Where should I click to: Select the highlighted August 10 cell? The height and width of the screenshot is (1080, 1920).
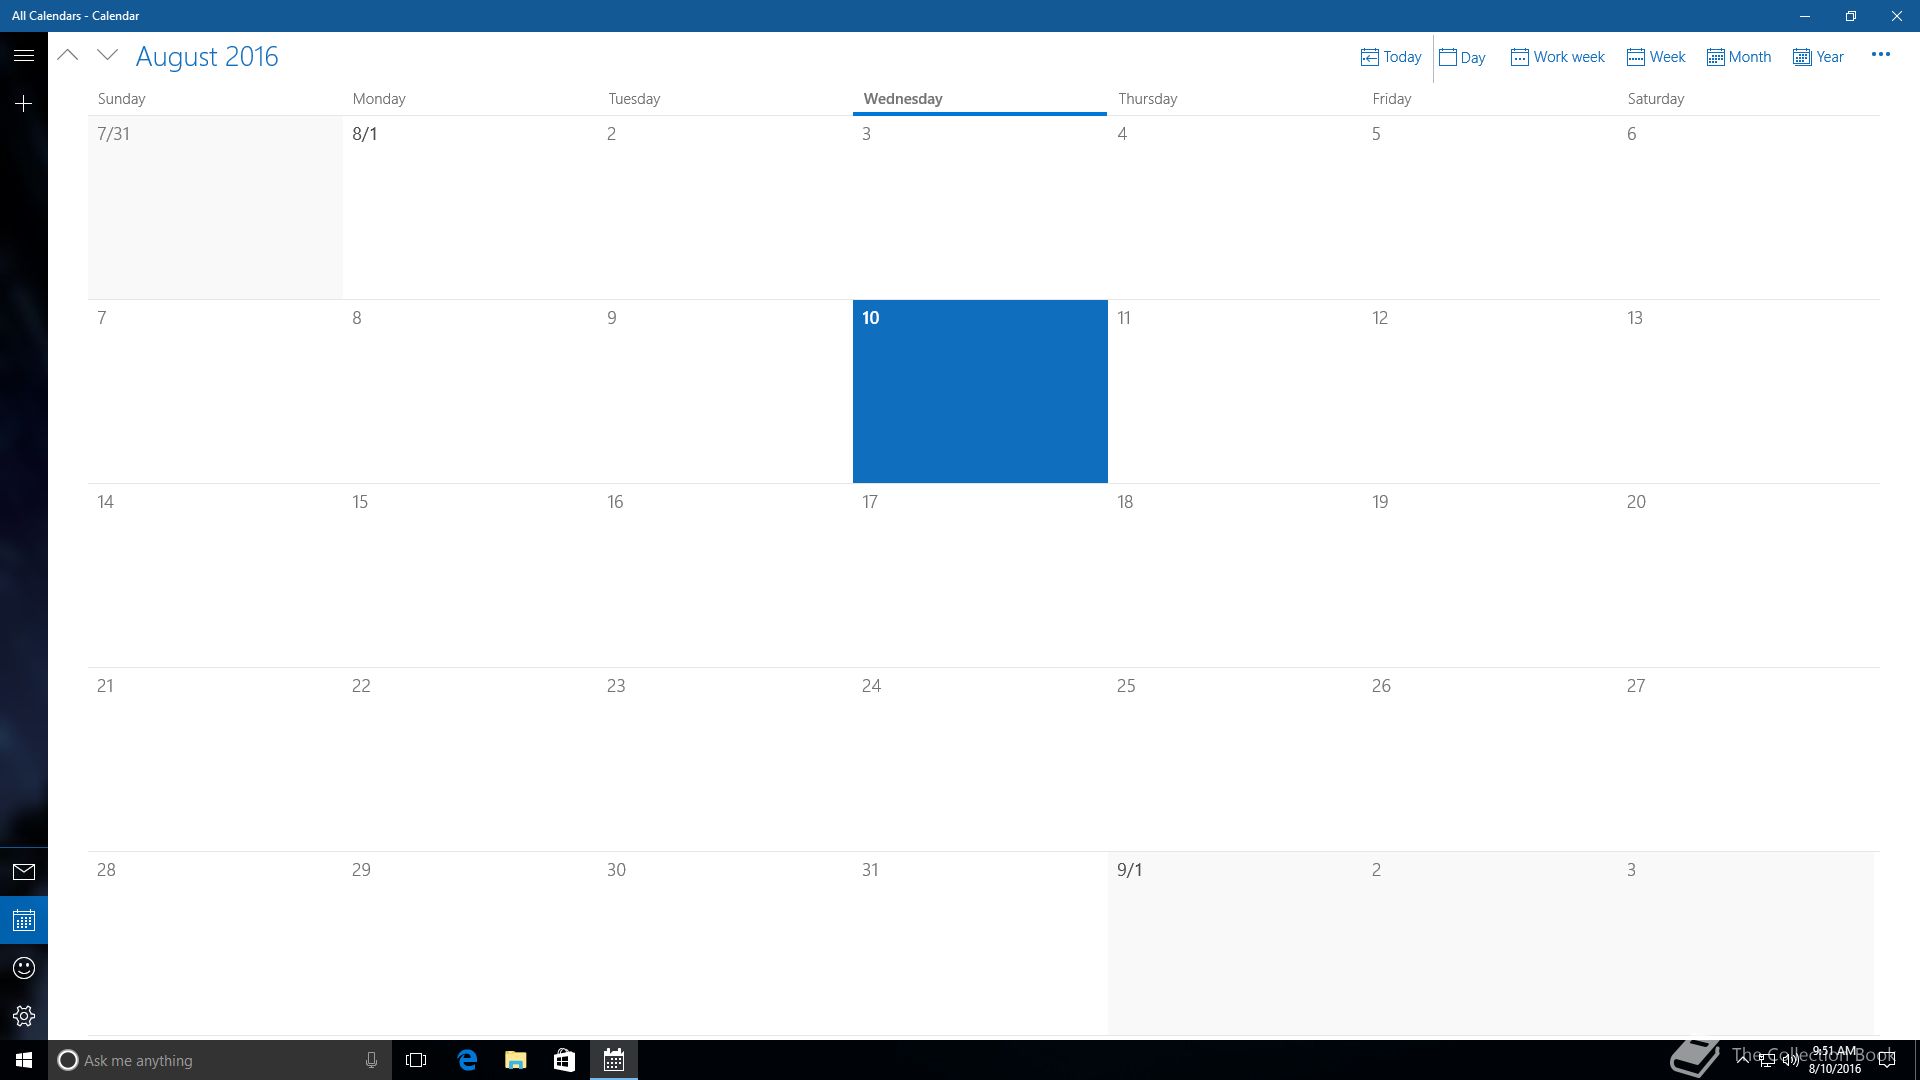[x=980, y=391]
